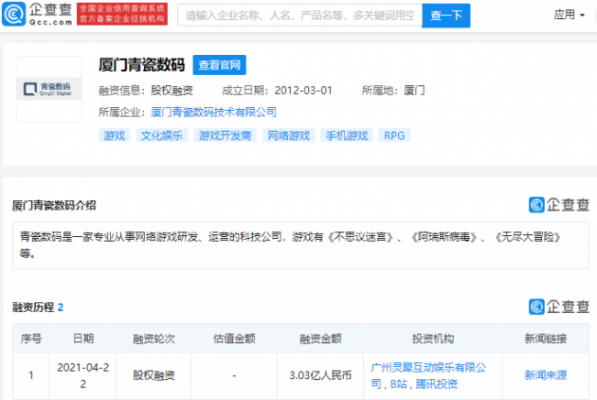Click the 青瓷数码 company logo thumbnail
597x400 pixels.
[49, 89]
